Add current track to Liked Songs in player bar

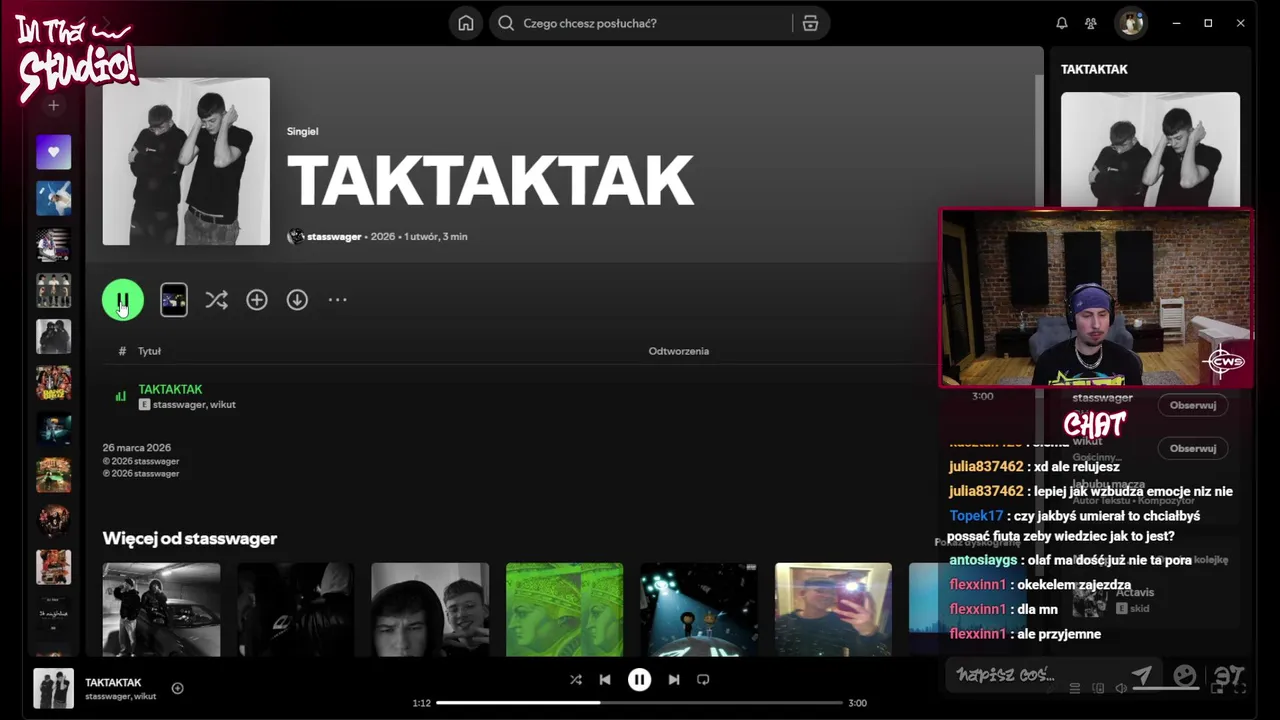(x=177, y=688)
